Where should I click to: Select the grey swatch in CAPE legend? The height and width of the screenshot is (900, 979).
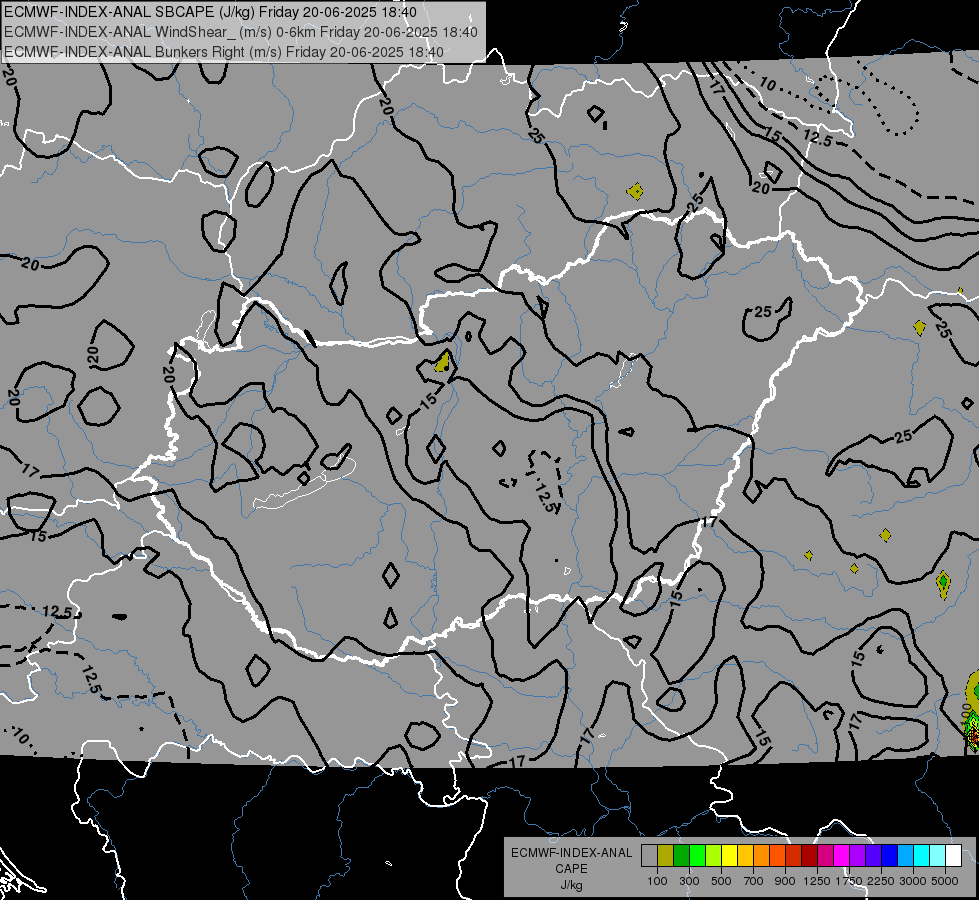click(649, 856)
